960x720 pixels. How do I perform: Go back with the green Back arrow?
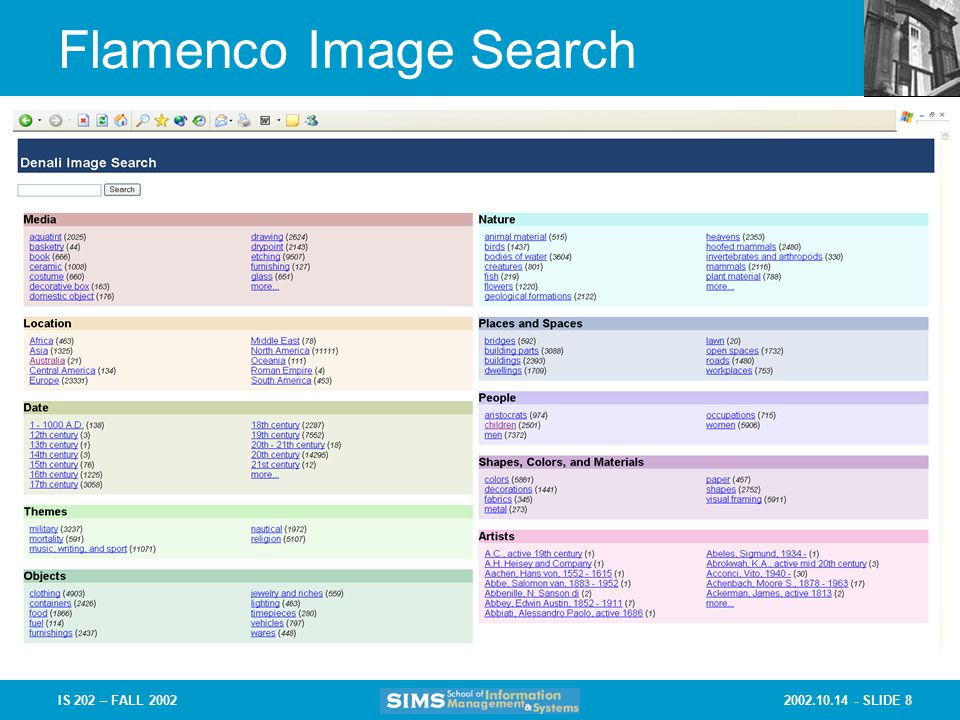click(26, 121)
